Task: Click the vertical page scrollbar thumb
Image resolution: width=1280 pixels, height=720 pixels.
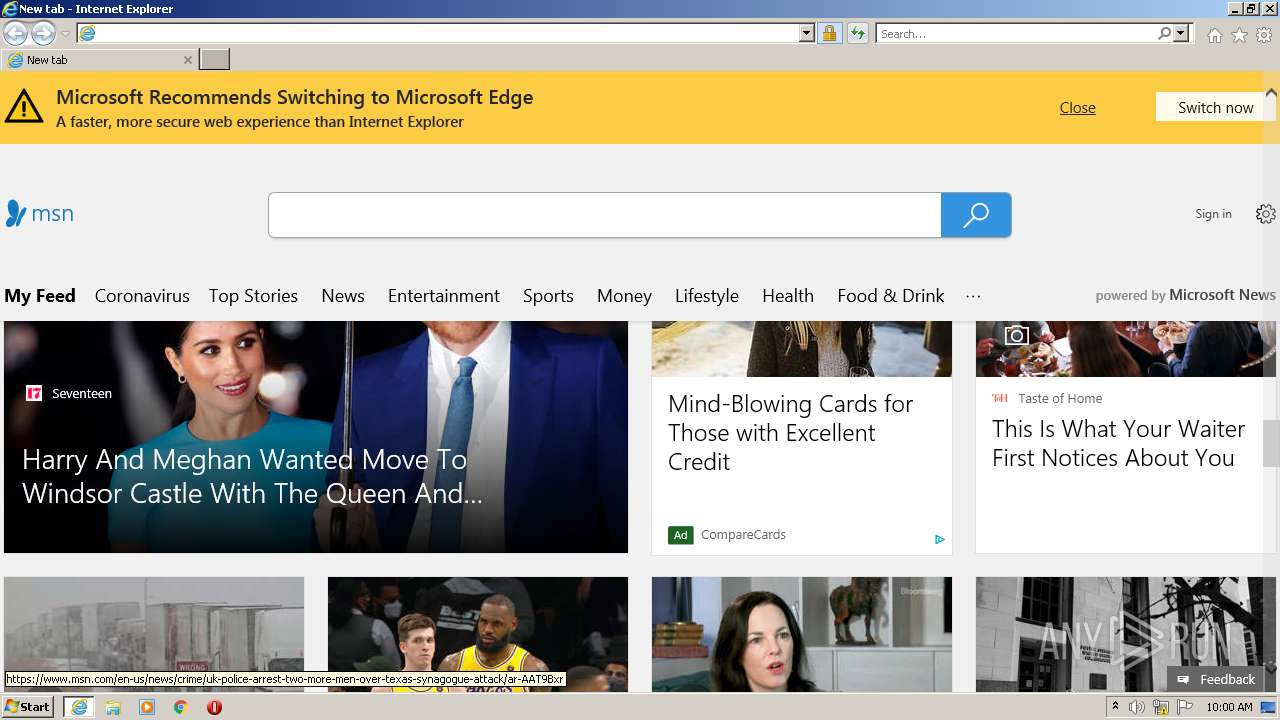Action: [x=1271, y=443]
